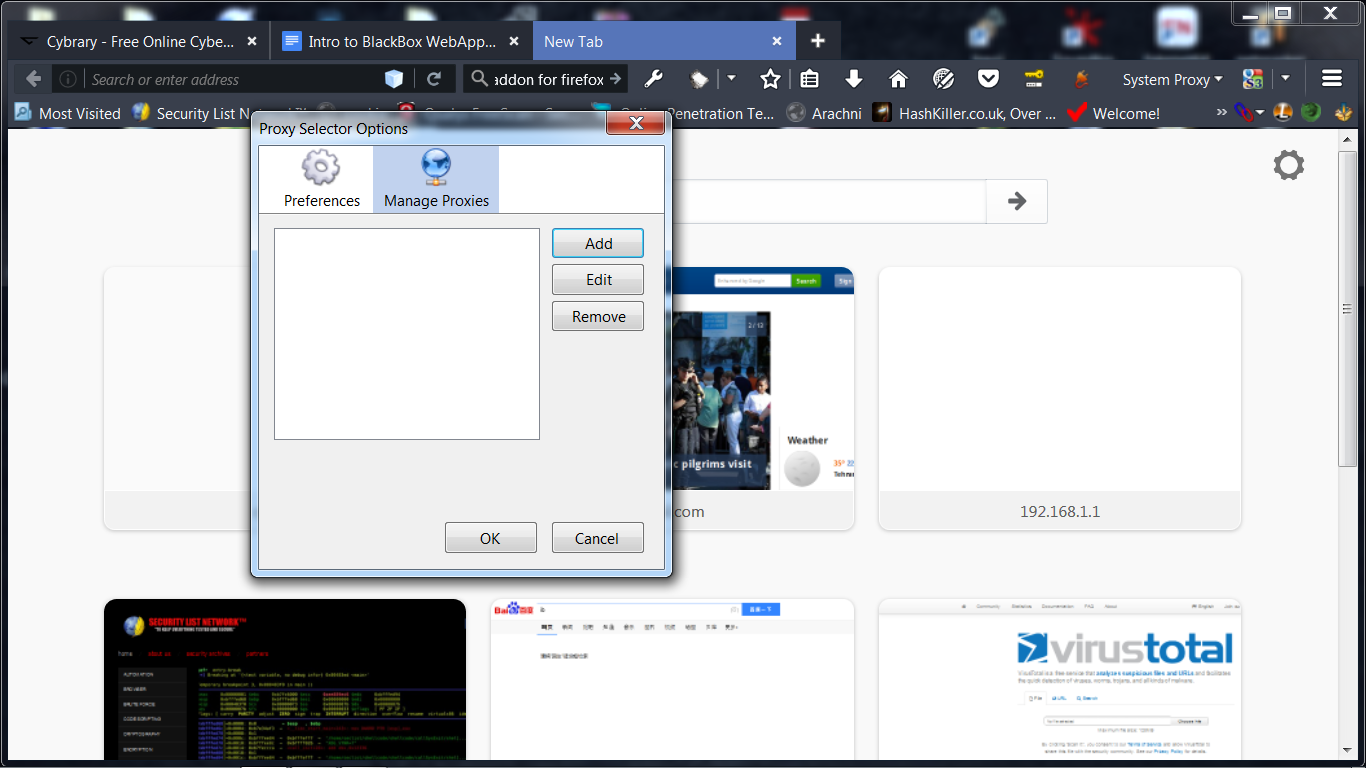Screen dimensions: 1366x768
Task: Open the Baidu tile
Action: pos(672,680)
